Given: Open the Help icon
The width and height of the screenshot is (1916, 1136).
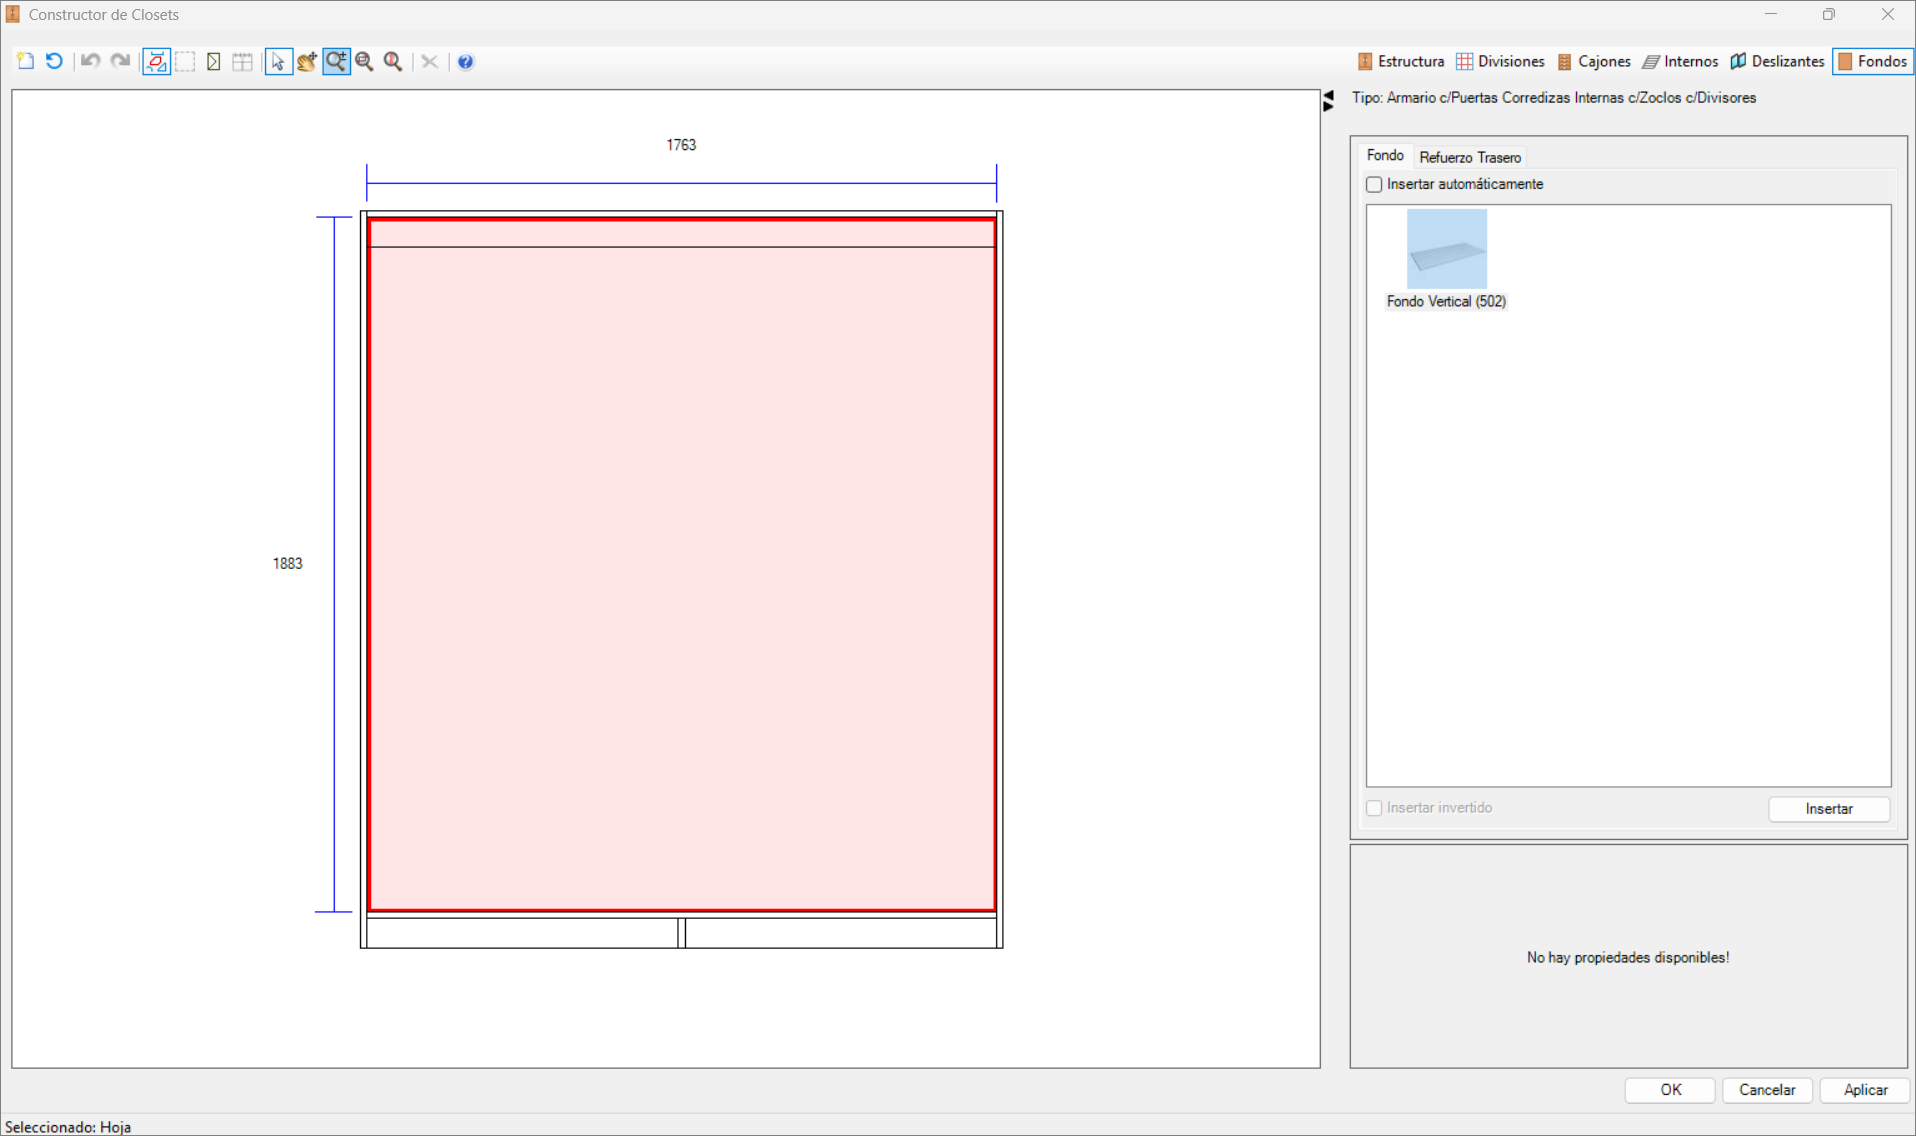Looking at the screenshot, I should 465,61.
